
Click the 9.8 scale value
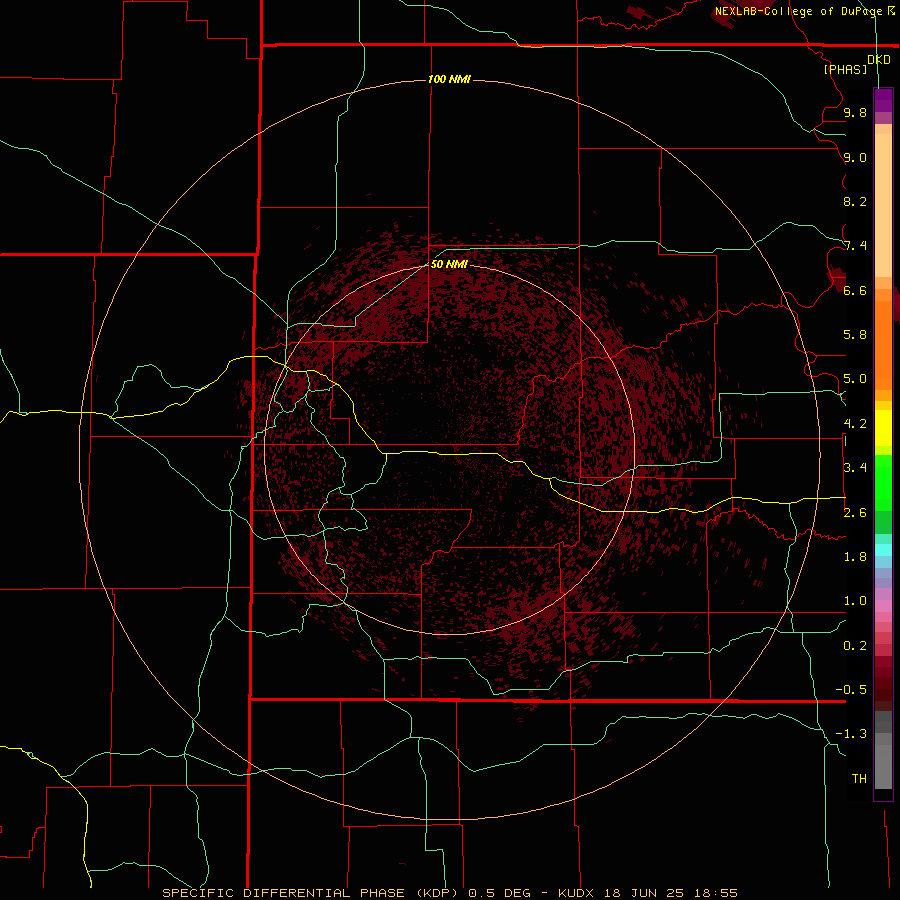coord(855,112)
